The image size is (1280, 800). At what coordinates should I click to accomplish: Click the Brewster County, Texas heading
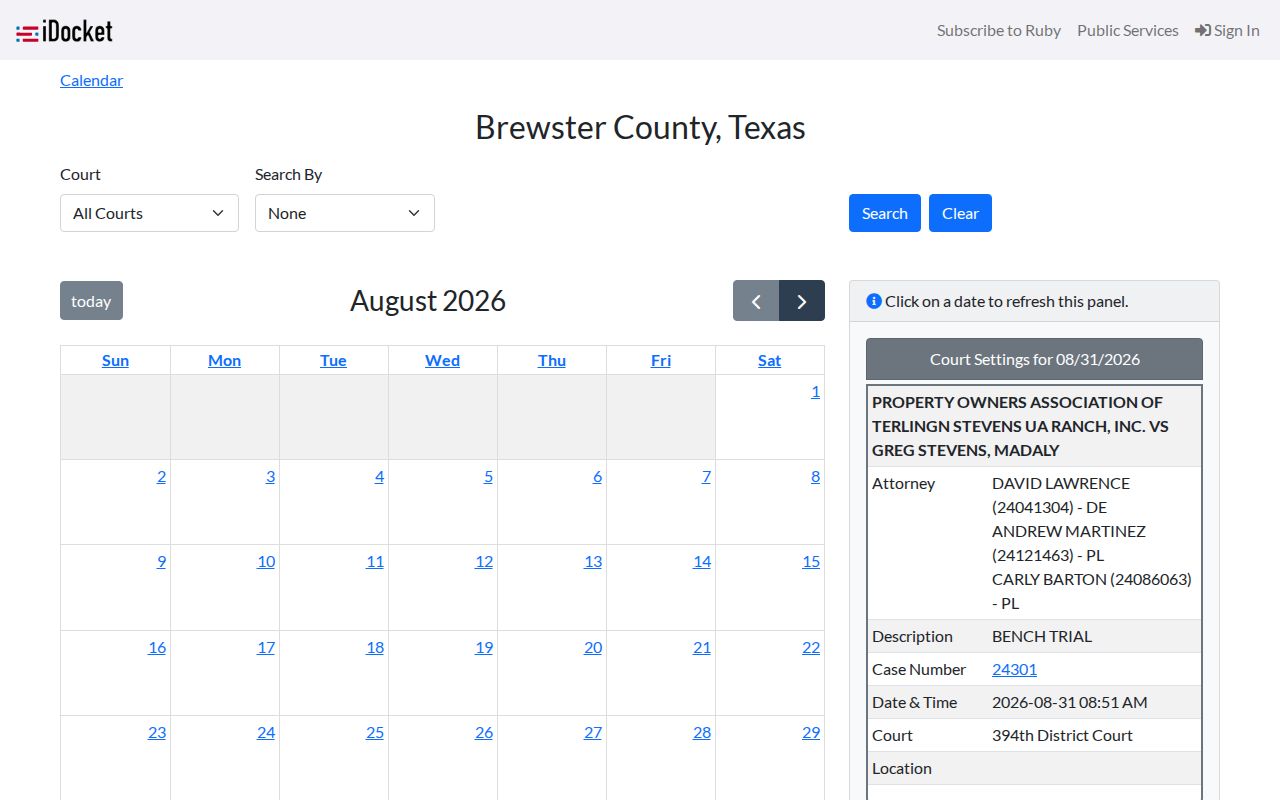640,128
